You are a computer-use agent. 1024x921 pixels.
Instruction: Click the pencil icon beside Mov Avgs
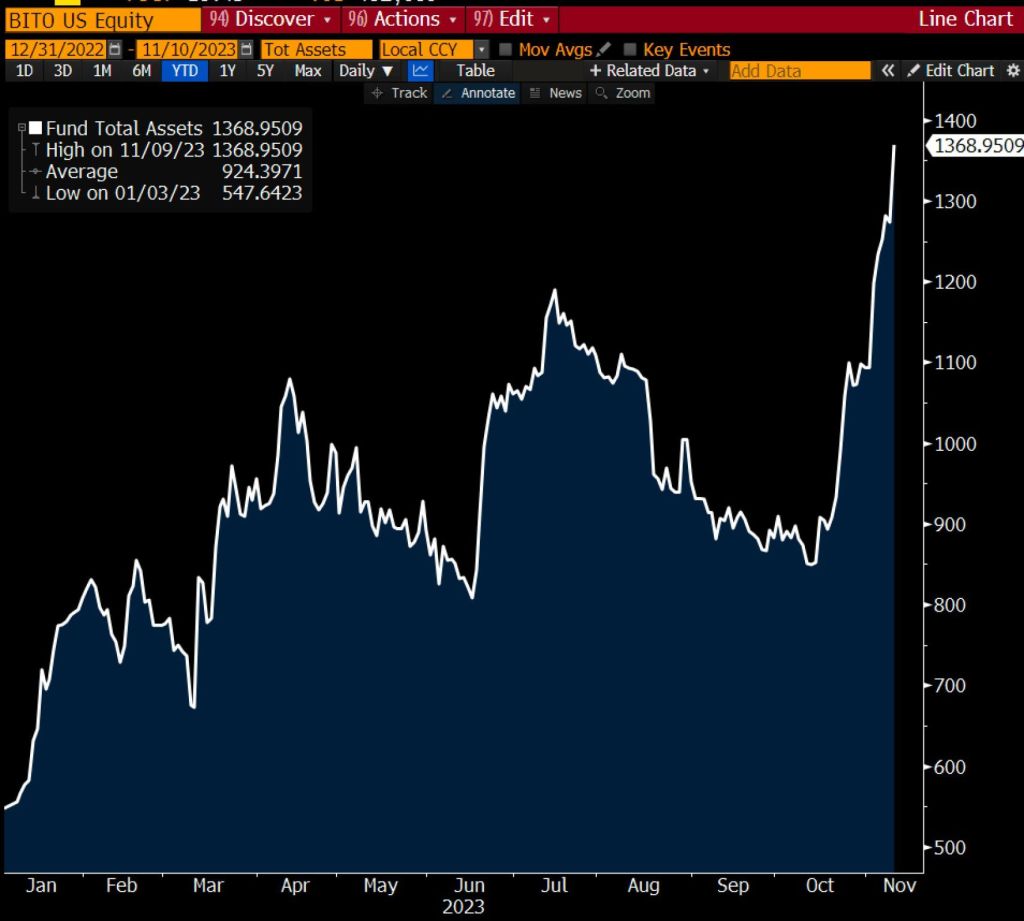tap(603, 49)
